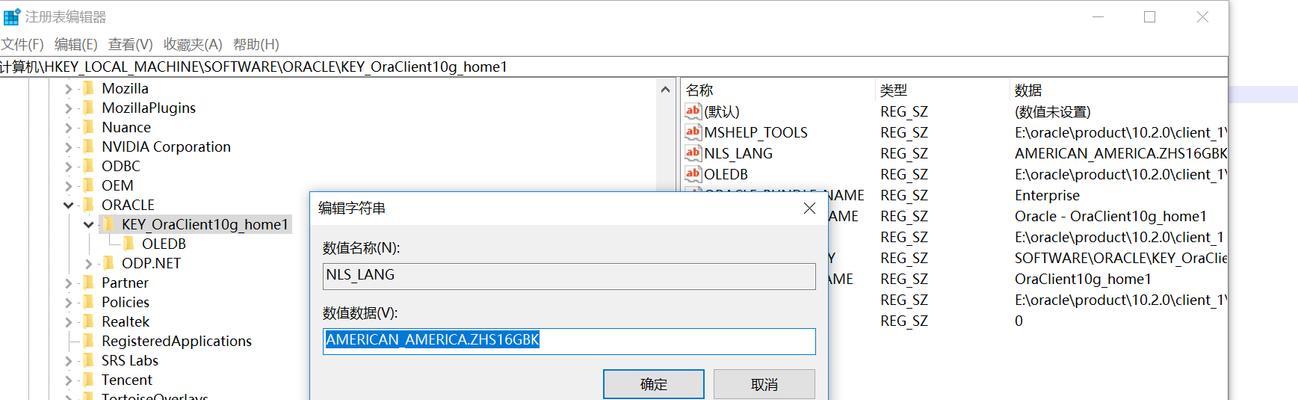Expand the Tencent tree node
Viewport: 1298px width, 400px height.
(69, 380)
